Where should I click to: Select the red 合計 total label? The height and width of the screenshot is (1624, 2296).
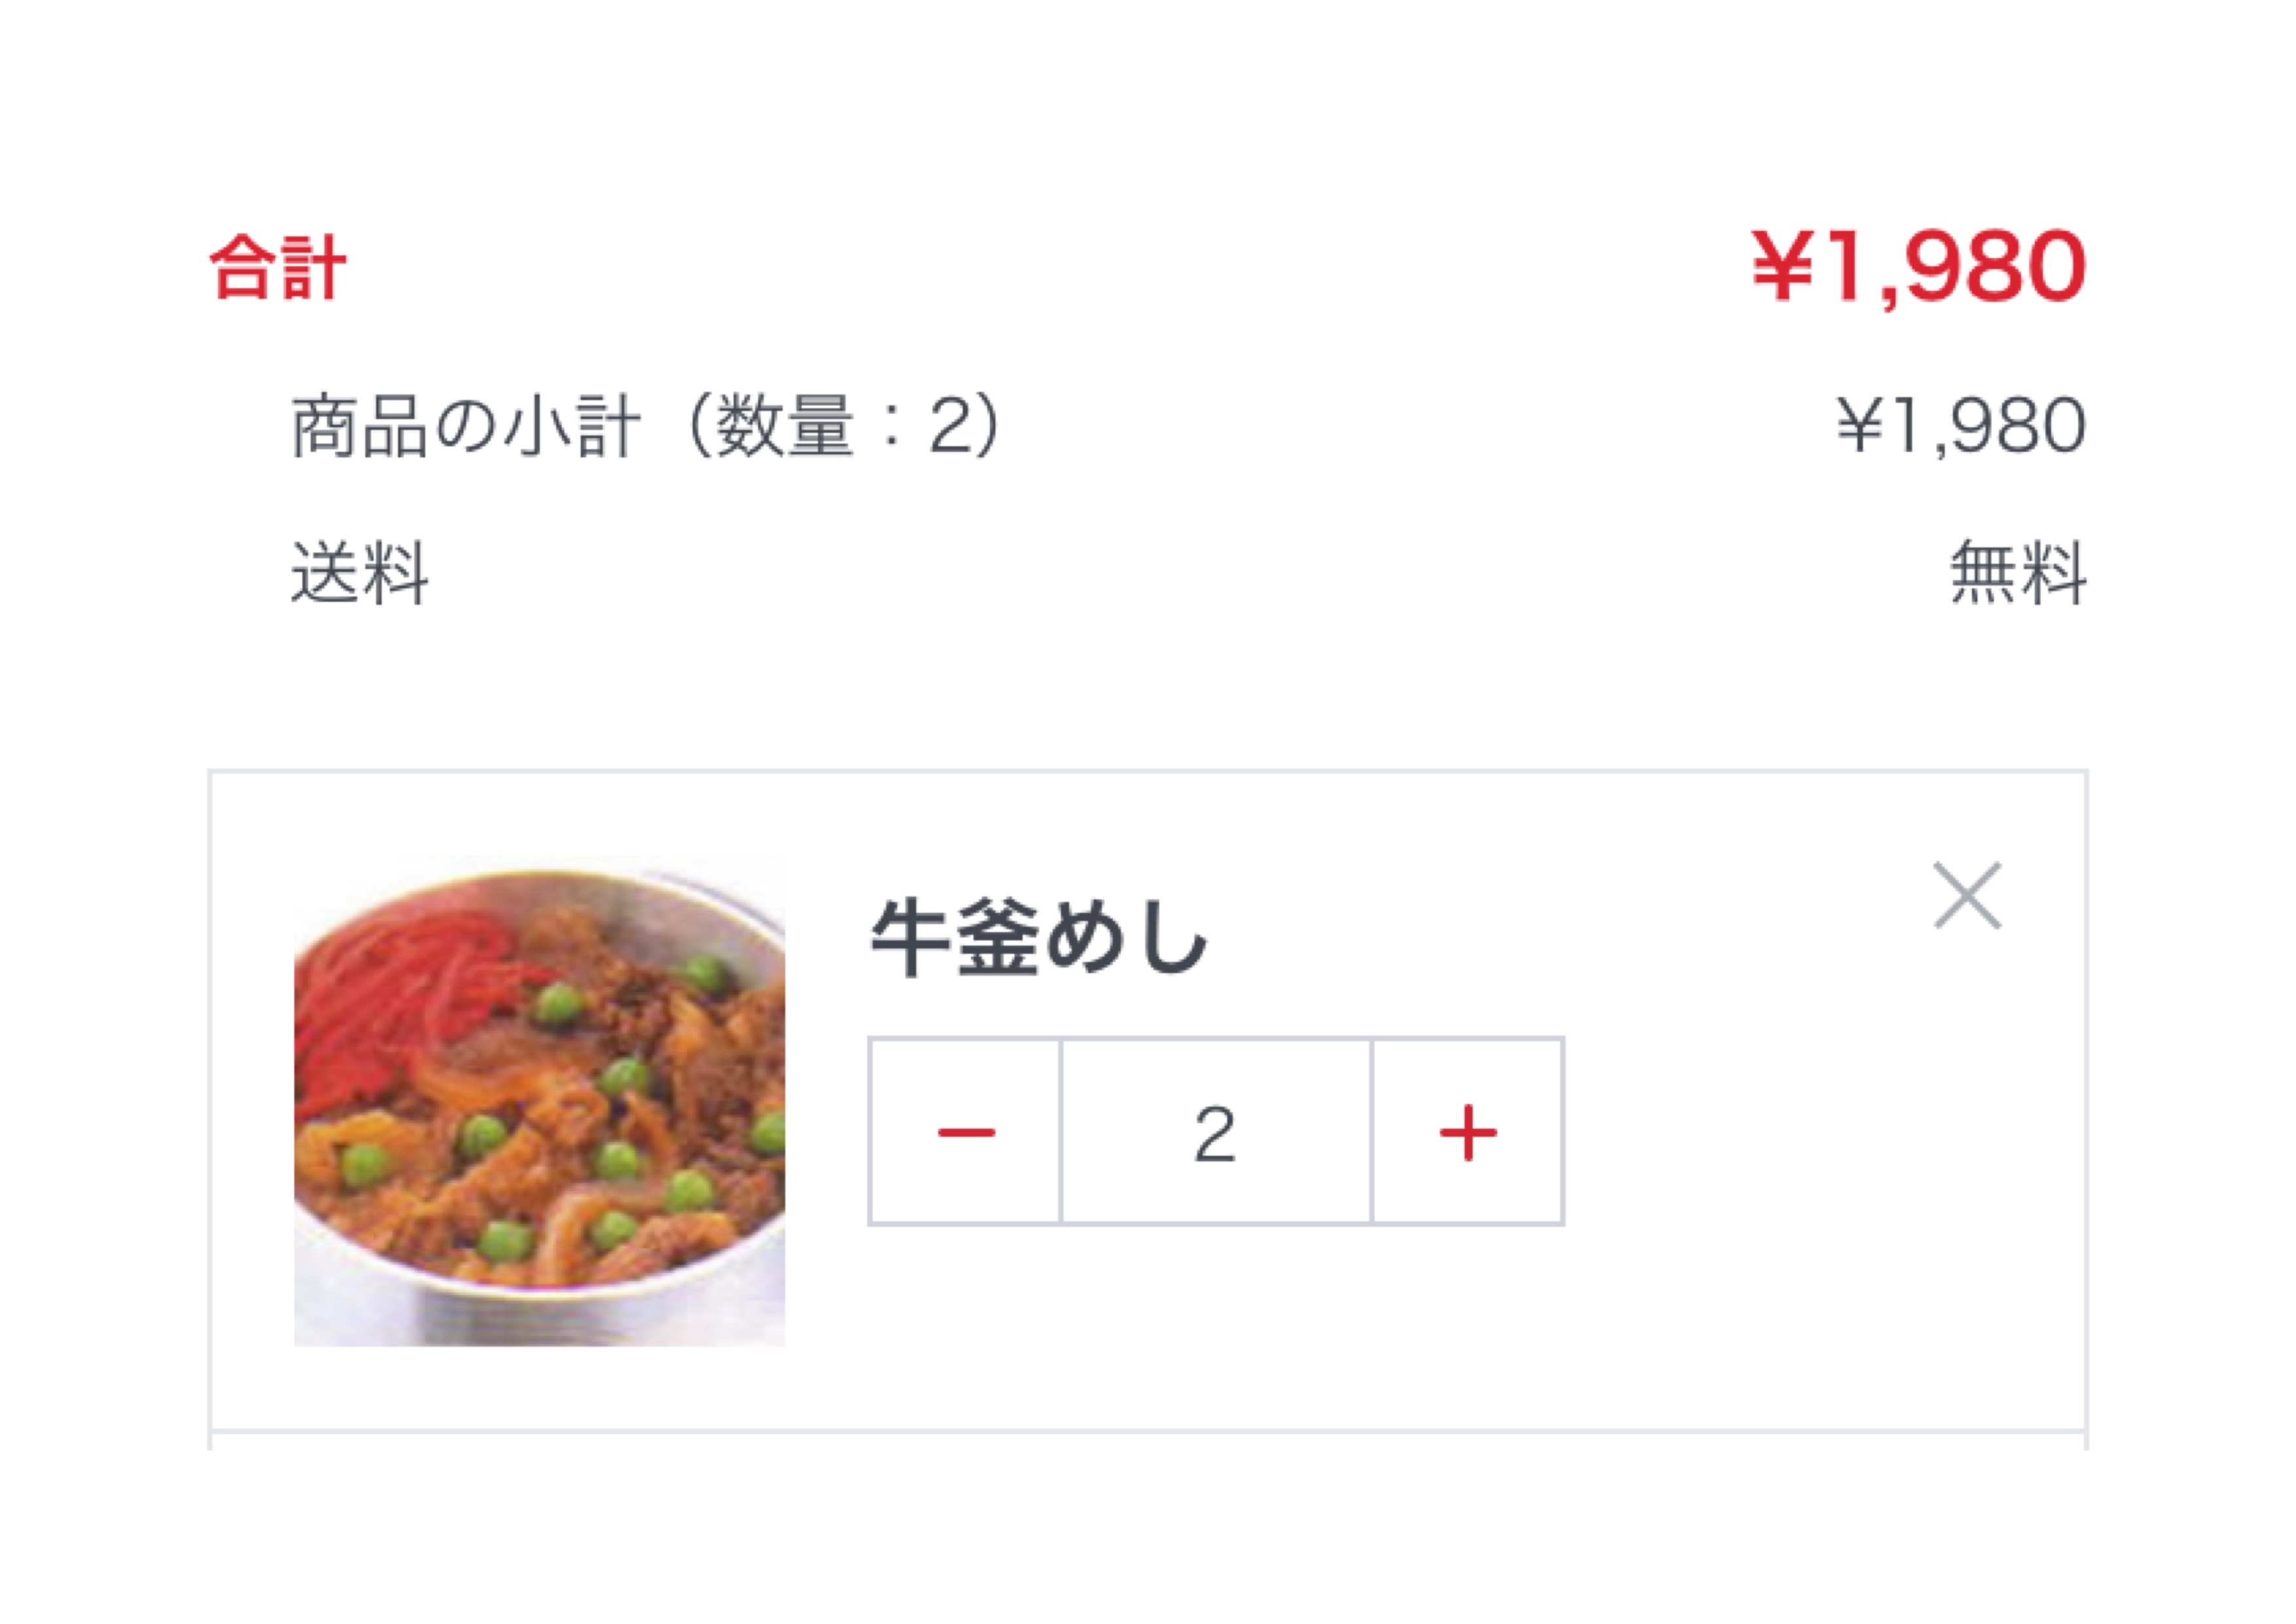(x=278, y=267)
